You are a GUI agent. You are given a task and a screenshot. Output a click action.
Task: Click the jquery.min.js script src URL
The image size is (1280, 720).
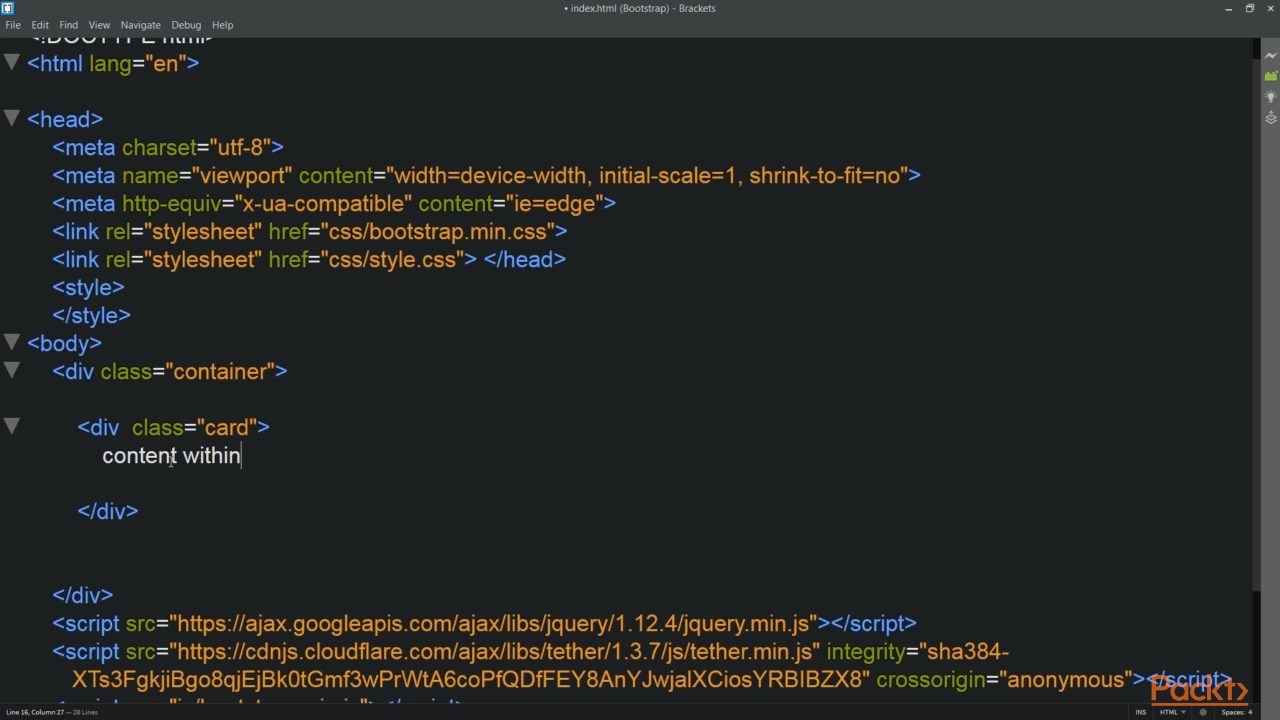(493, 623)
